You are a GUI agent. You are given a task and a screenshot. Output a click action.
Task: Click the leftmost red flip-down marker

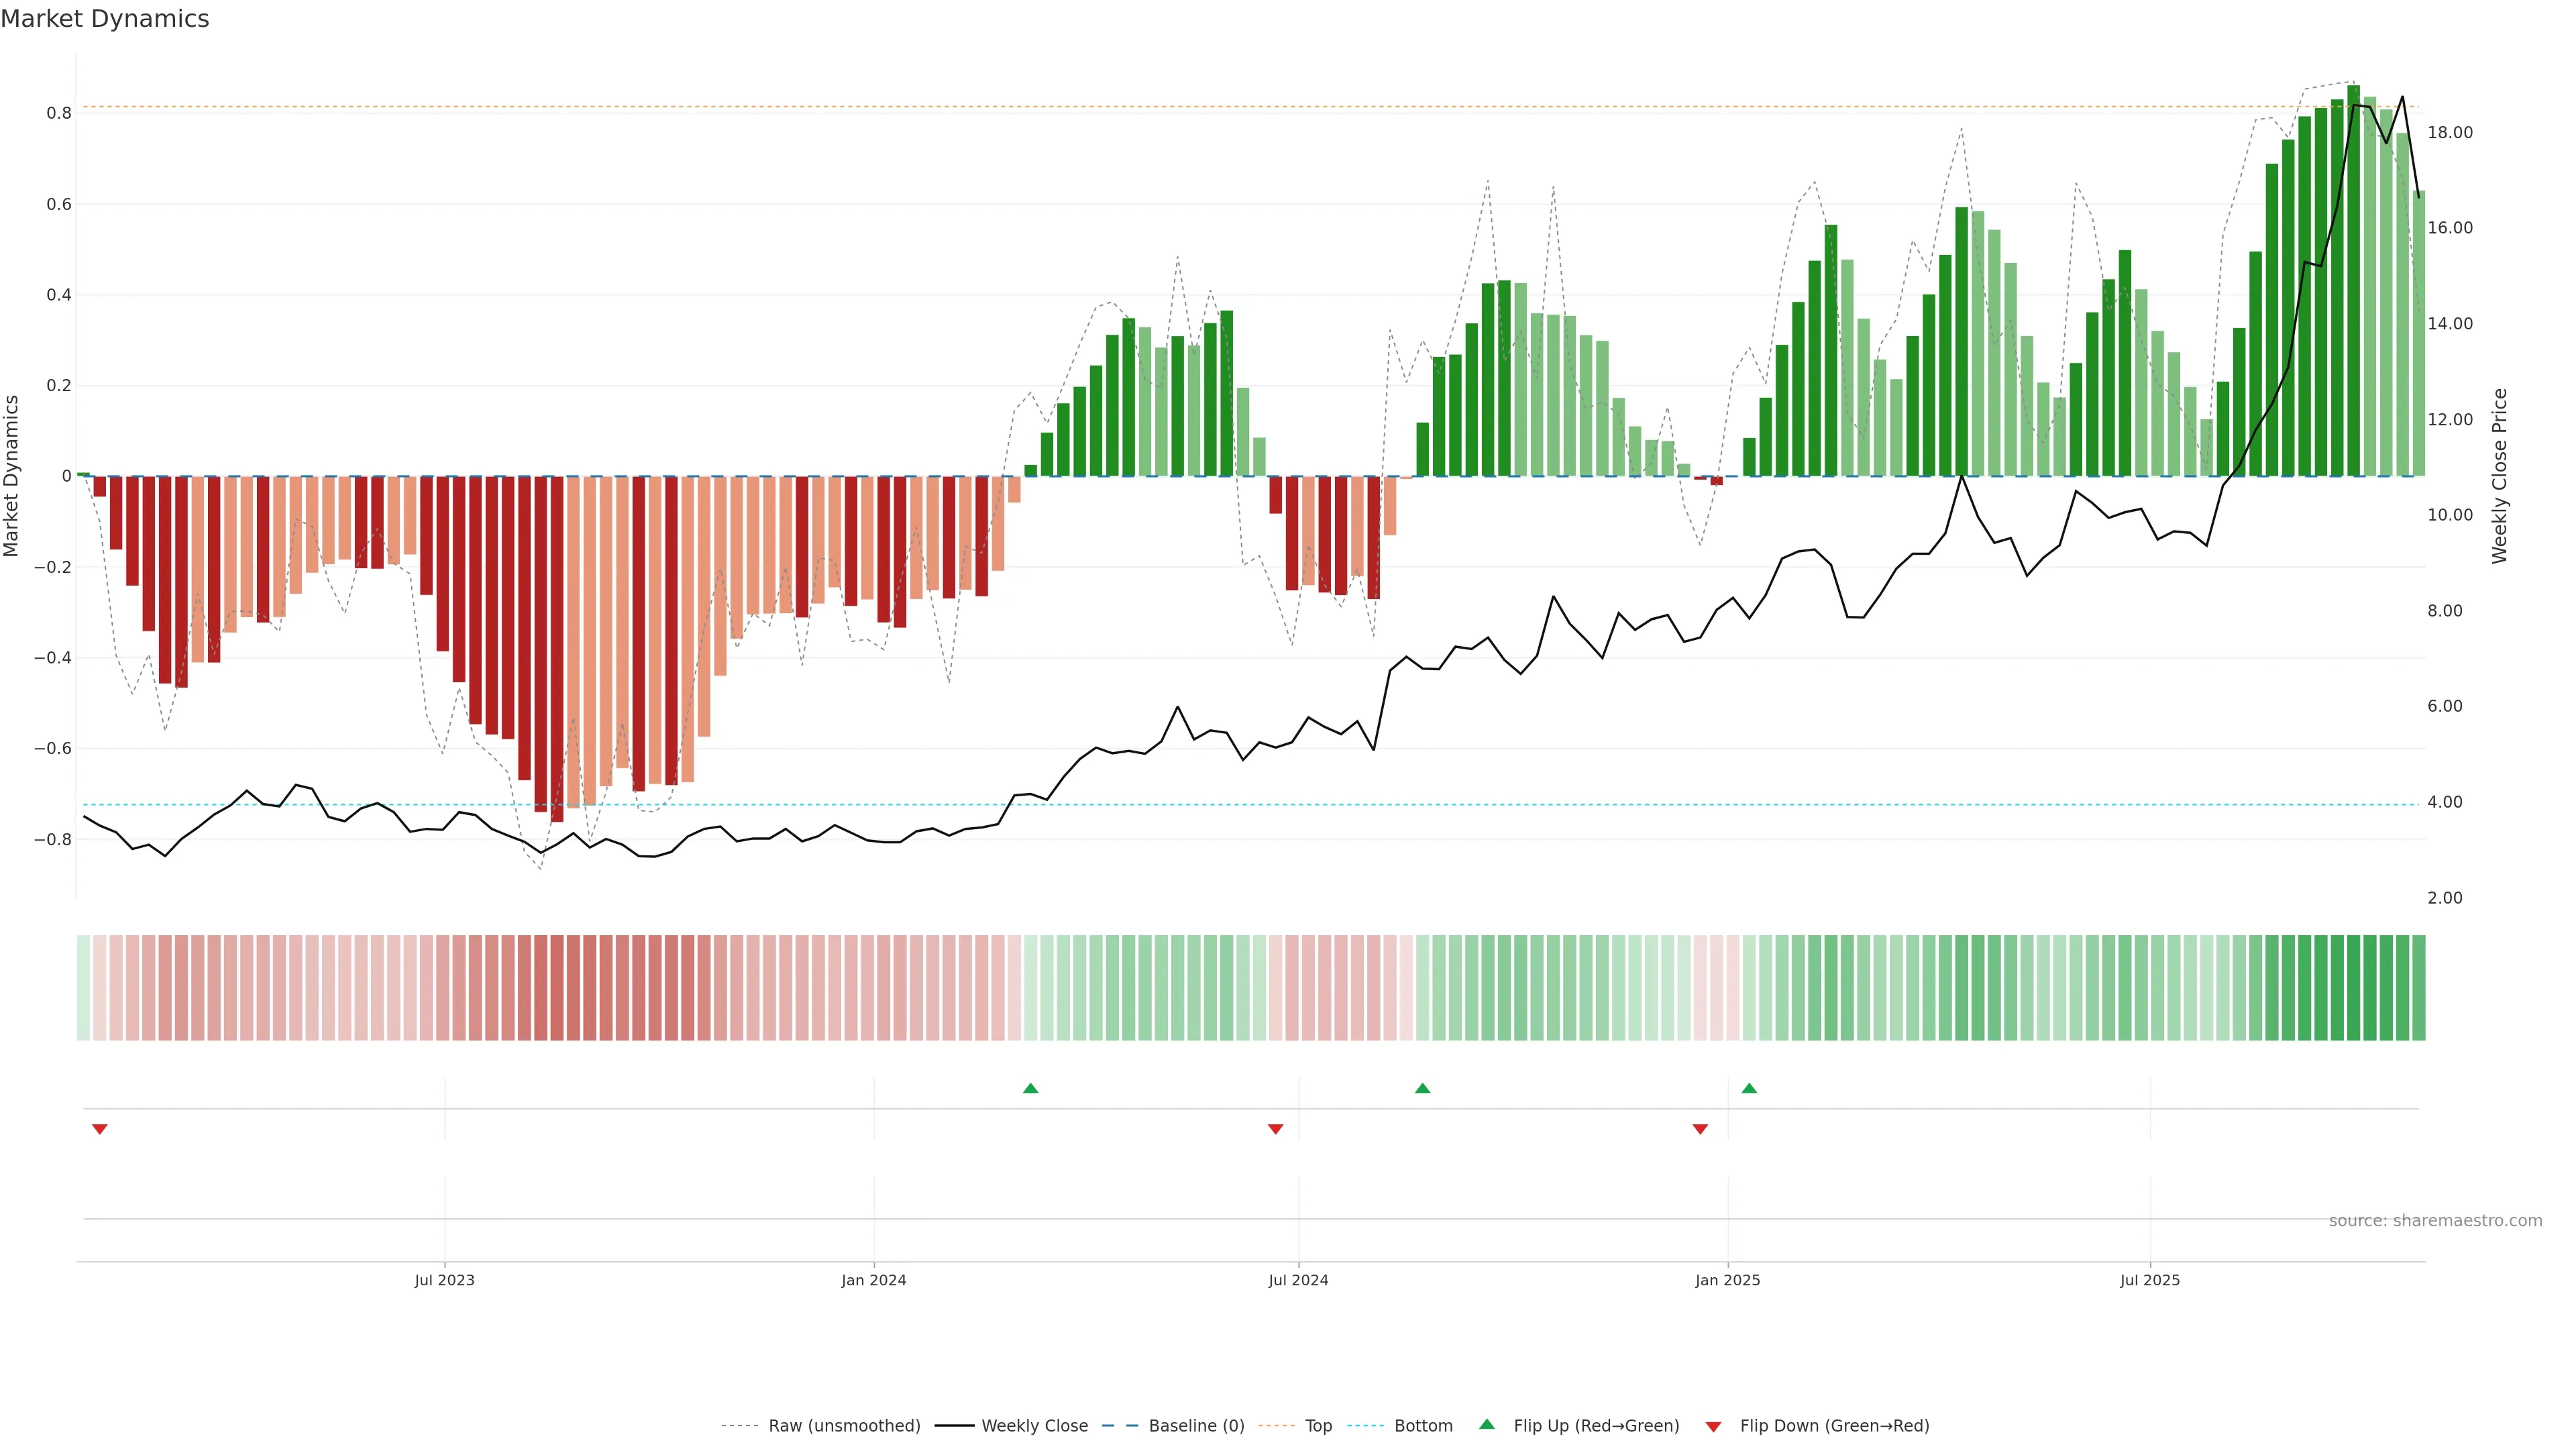pos(100,1129)
